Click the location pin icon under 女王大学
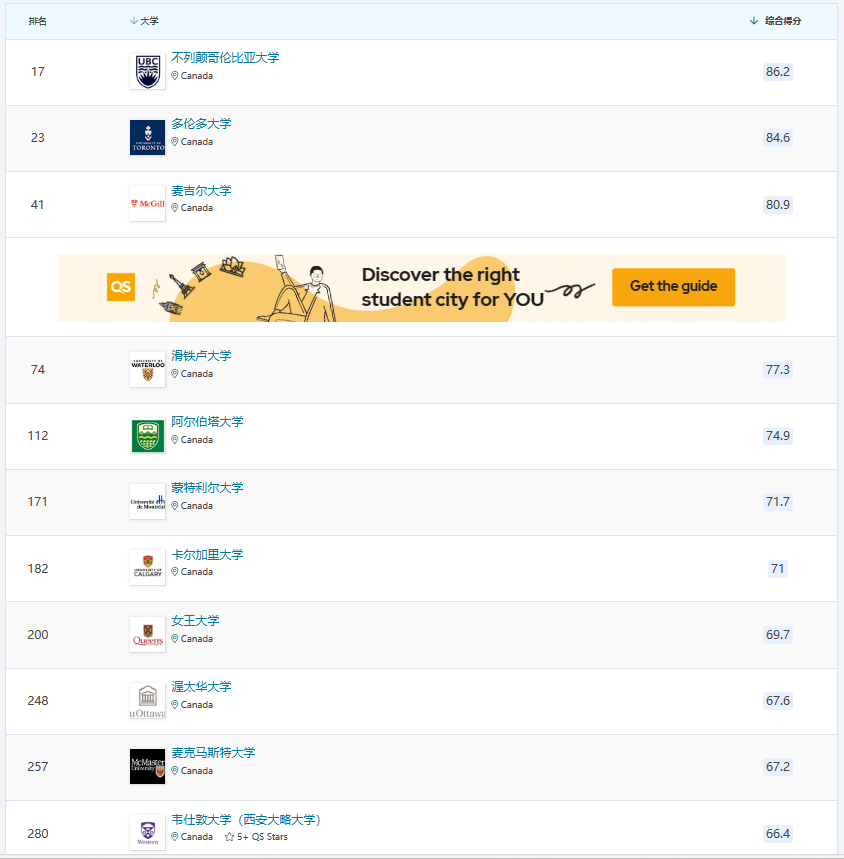 (175, 639)
